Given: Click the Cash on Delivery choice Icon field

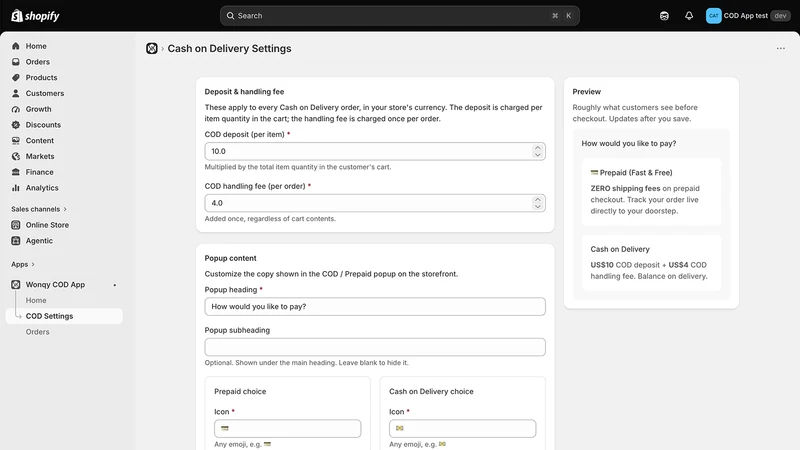Looking at the screenshot, I should 462,429.
